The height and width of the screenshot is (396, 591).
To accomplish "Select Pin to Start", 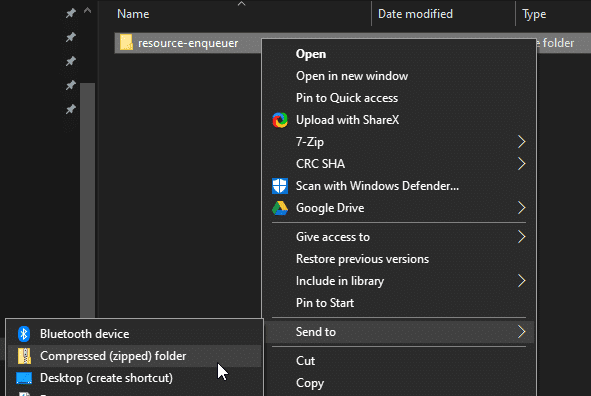I will pyautogui.click(x=399, y=303).
